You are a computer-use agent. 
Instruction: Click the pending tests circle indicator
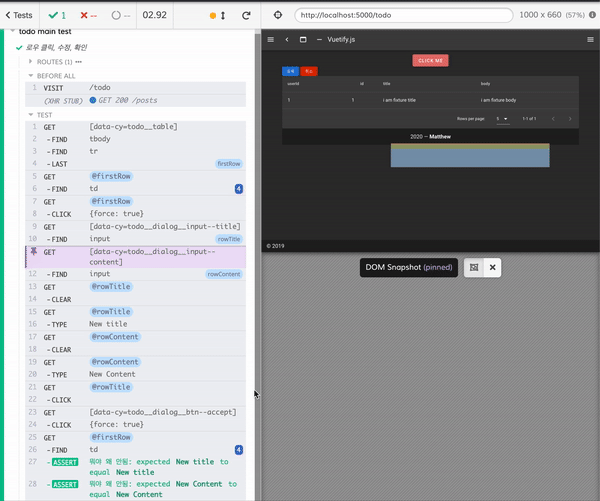point(121,15)
